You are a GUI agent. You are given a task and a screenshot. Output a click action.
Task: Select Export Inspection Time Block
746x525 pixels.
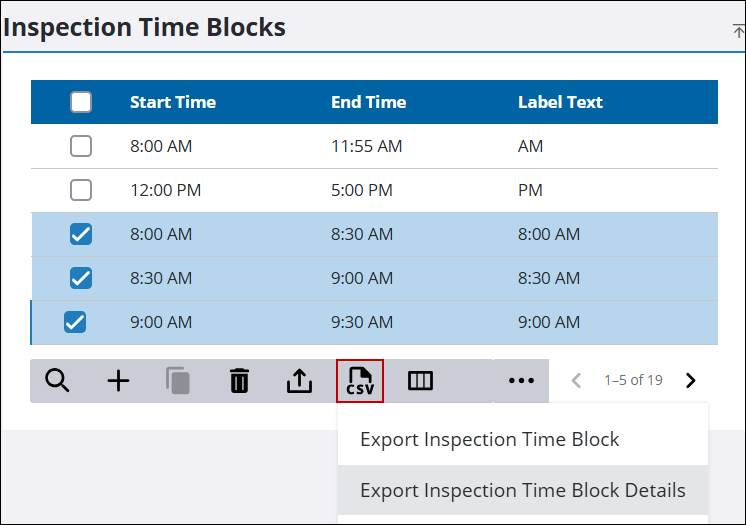(490, 440)
